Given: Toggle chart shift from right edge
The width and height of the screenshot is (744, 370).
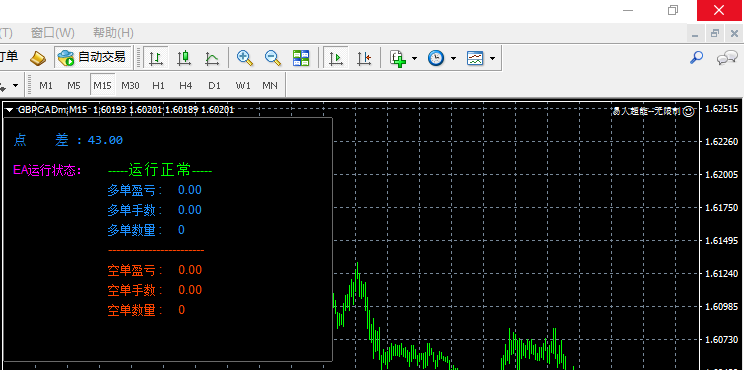Looking at the screenshot, I should (x=364, y=58).
